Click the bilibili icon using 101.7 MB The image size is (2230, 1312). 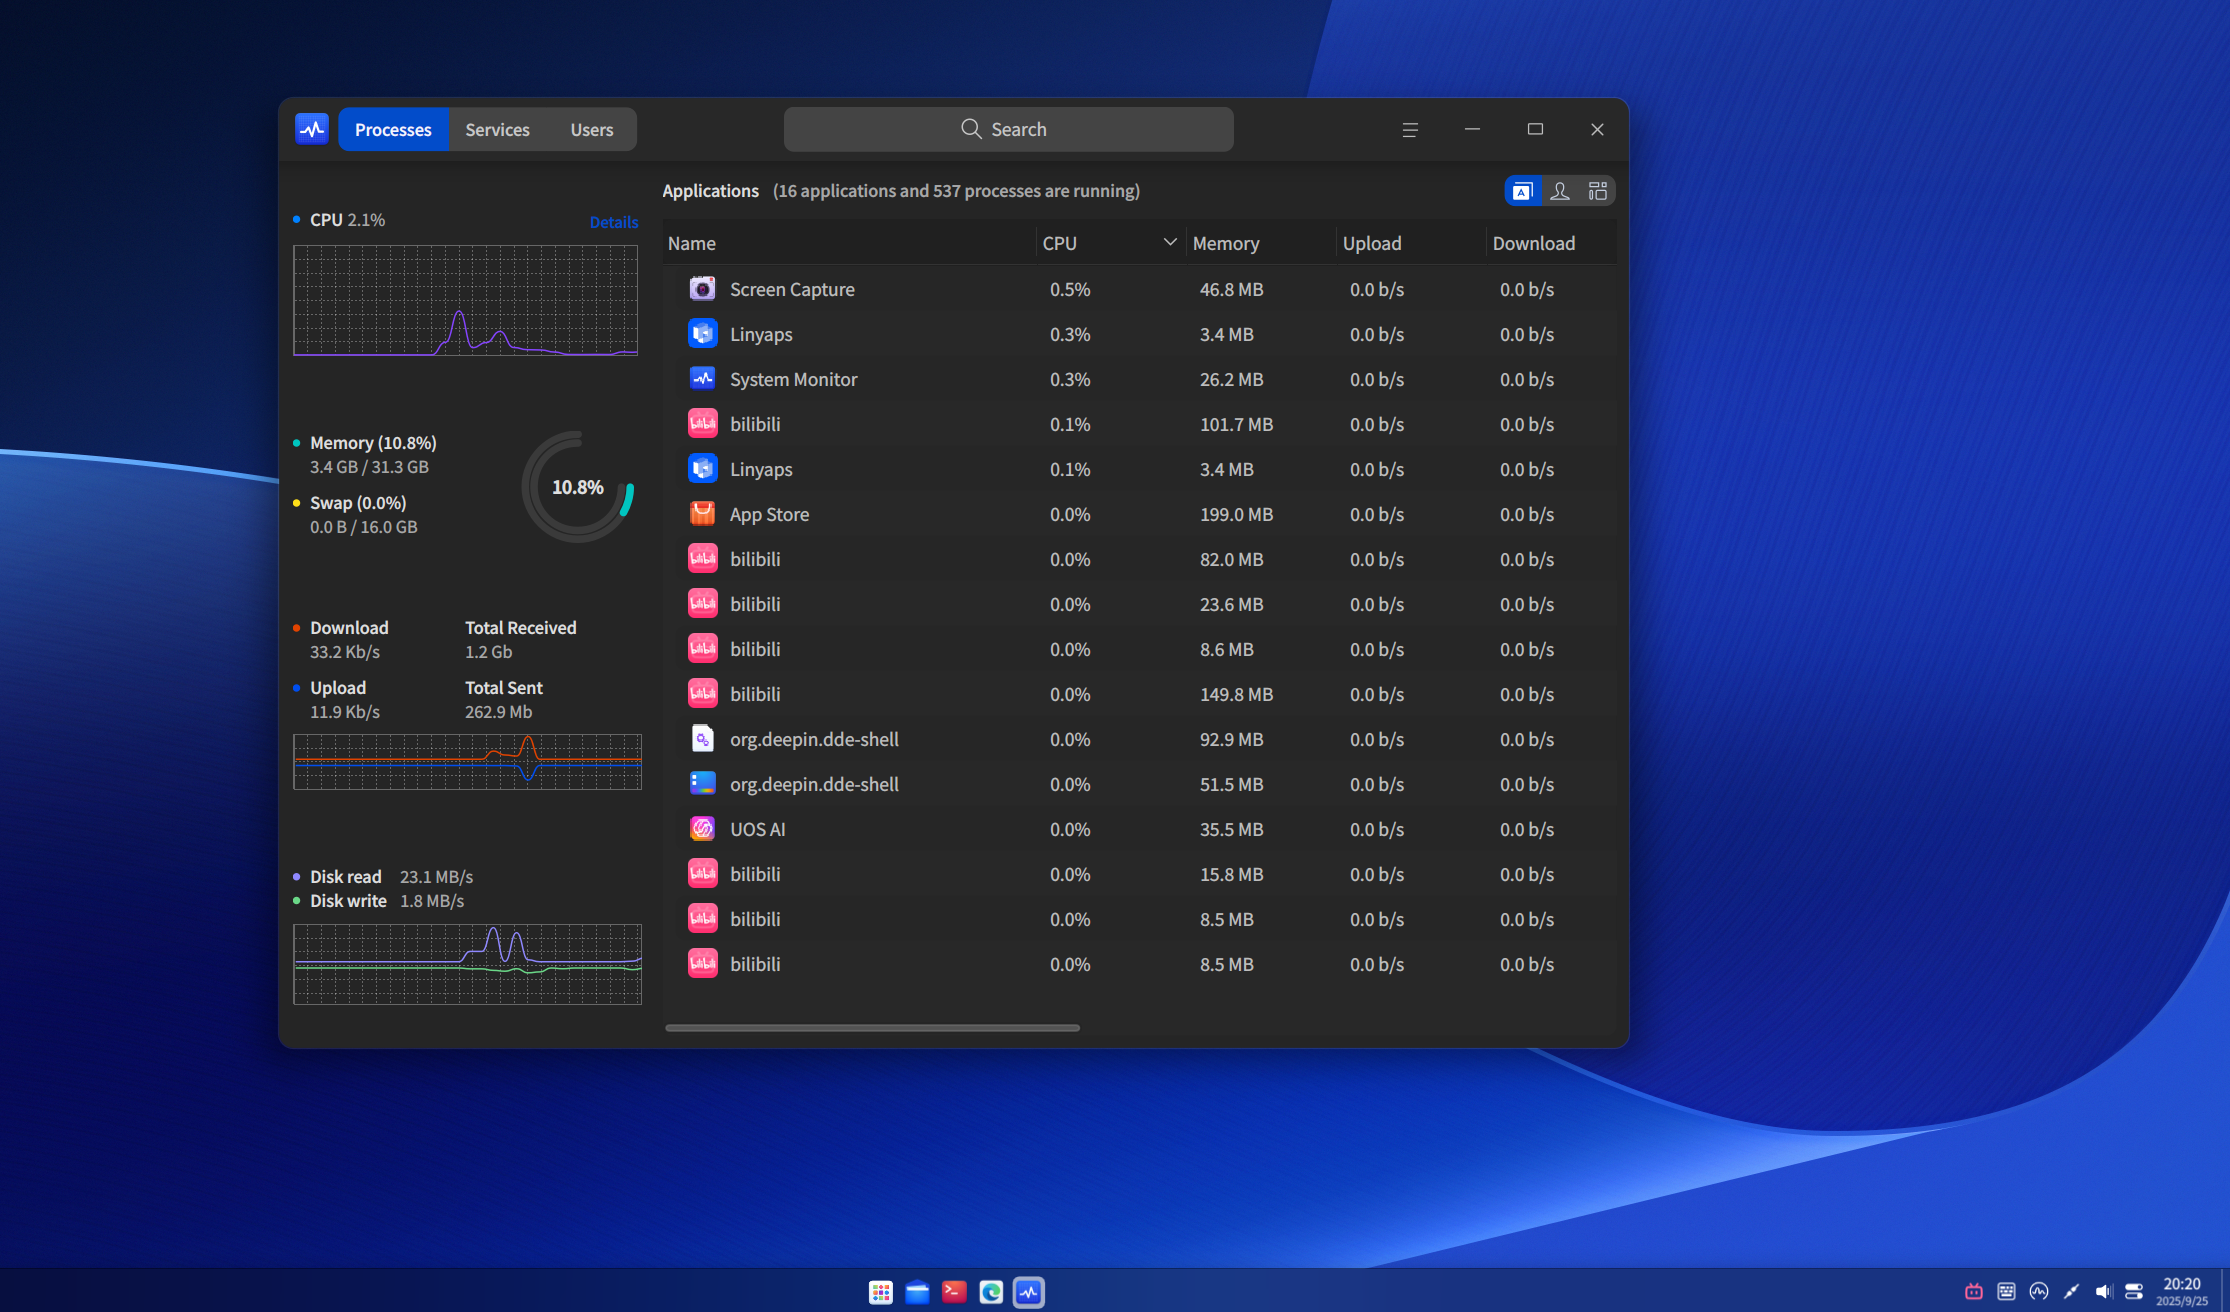703,424
